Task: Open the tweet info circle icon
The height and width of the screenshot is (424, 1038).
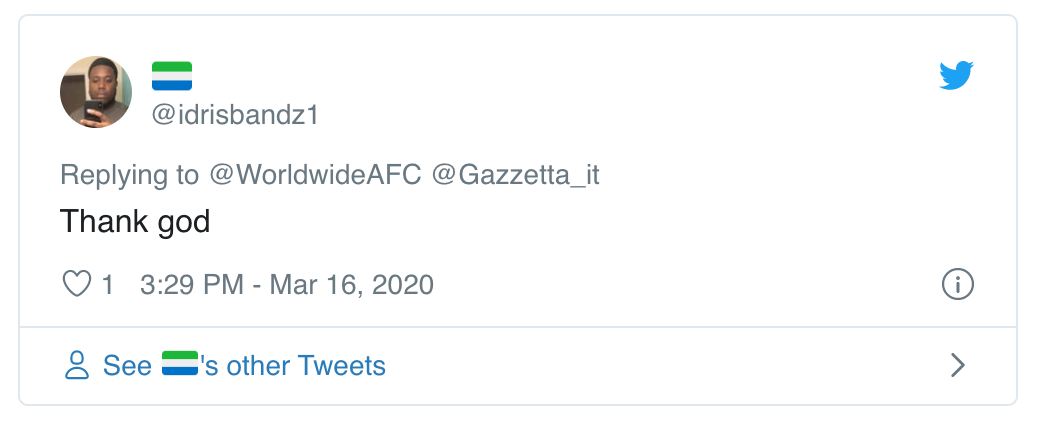Action: pyautogui.click(x=958, y=285)
